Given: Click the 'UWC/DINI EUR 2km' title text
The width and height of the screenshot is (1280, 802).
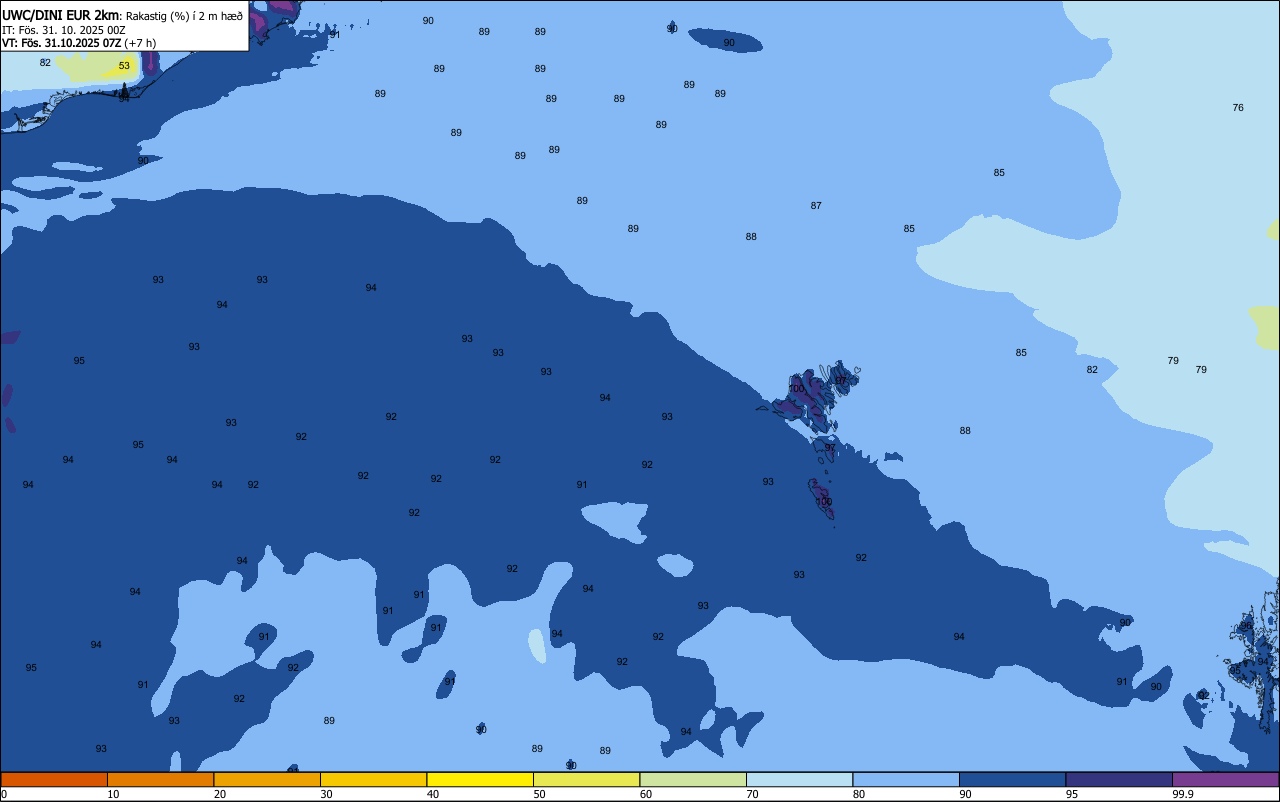Looking at the screenshot, I should point(61,15).
